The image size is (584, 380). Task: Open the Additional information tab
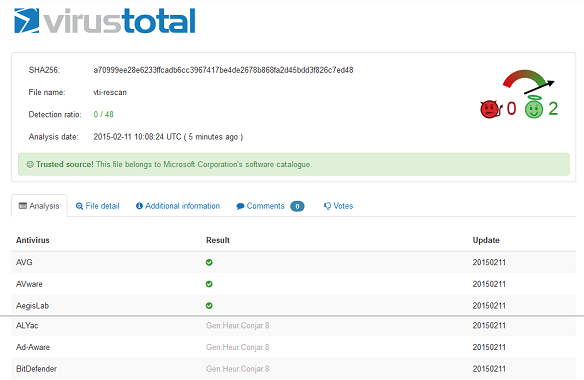click(178, 206)
